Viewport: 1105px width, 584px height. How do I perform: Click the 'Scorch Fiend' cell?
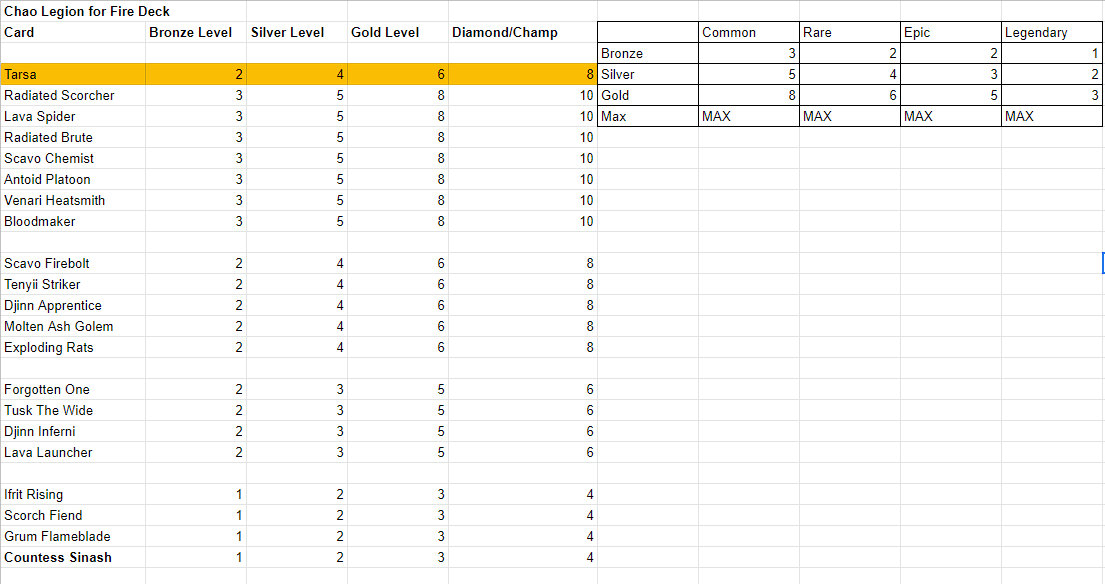click(x=73, y=515)
